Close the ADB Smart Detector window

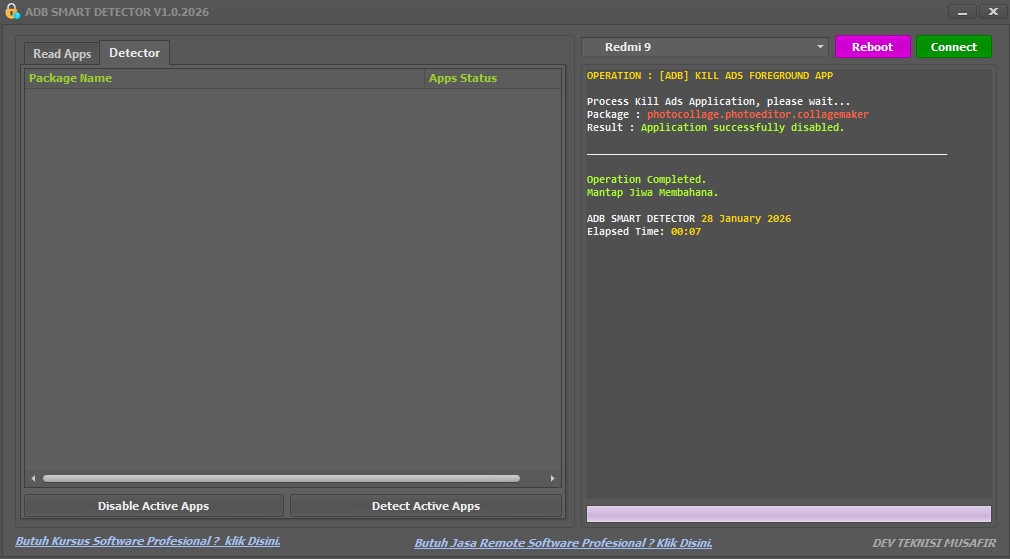pyautogui.click(x=993, y=12)
